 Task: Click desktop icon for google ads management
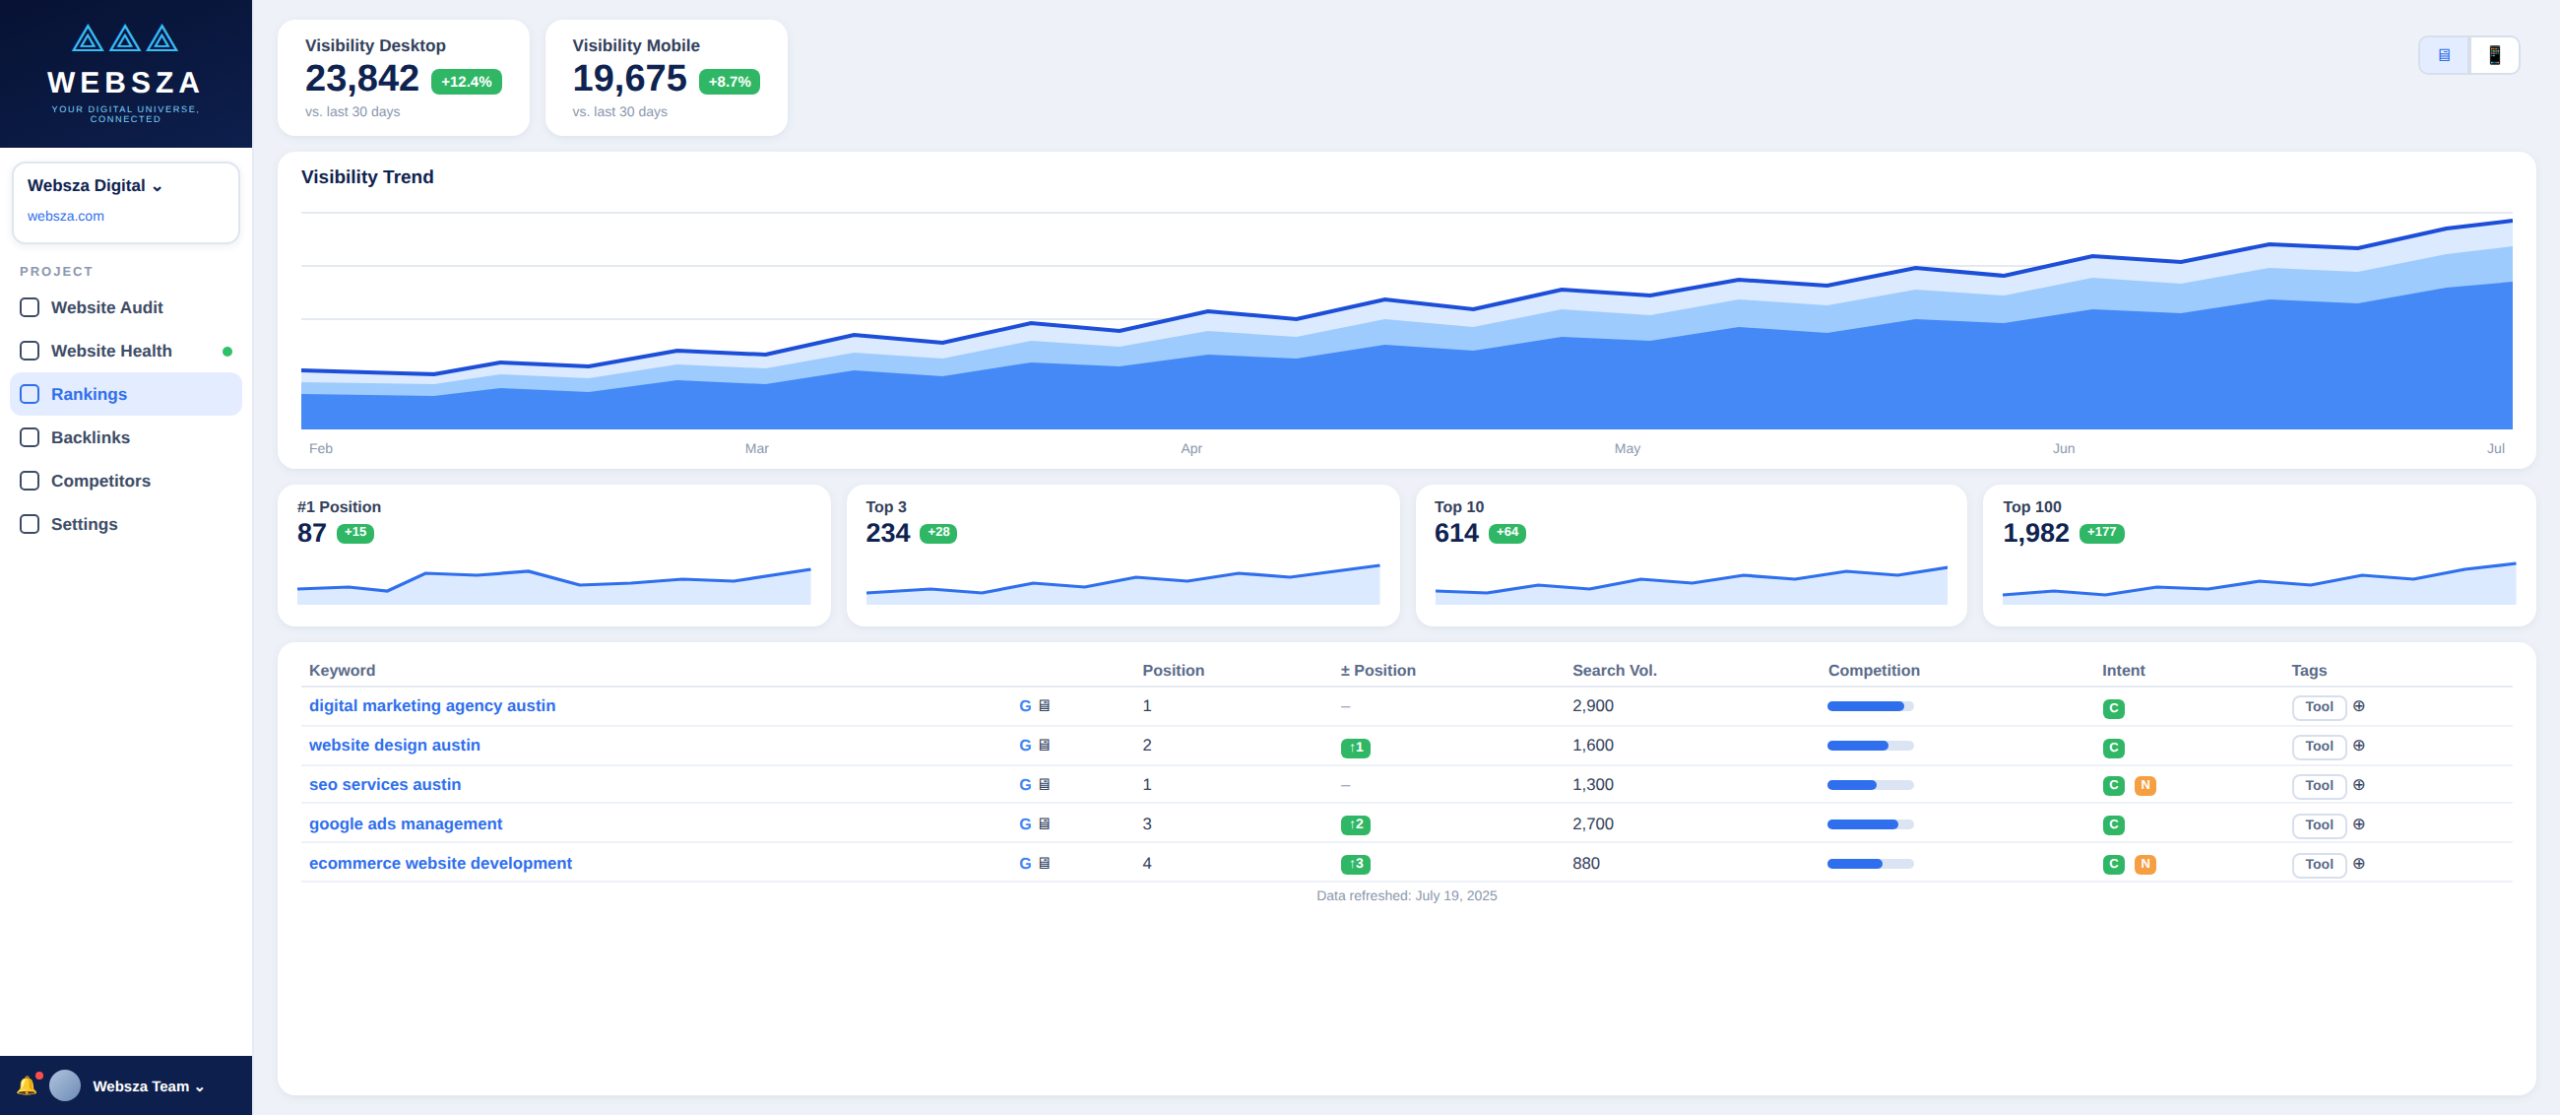pyautogui.click(x=1044, y=824)
